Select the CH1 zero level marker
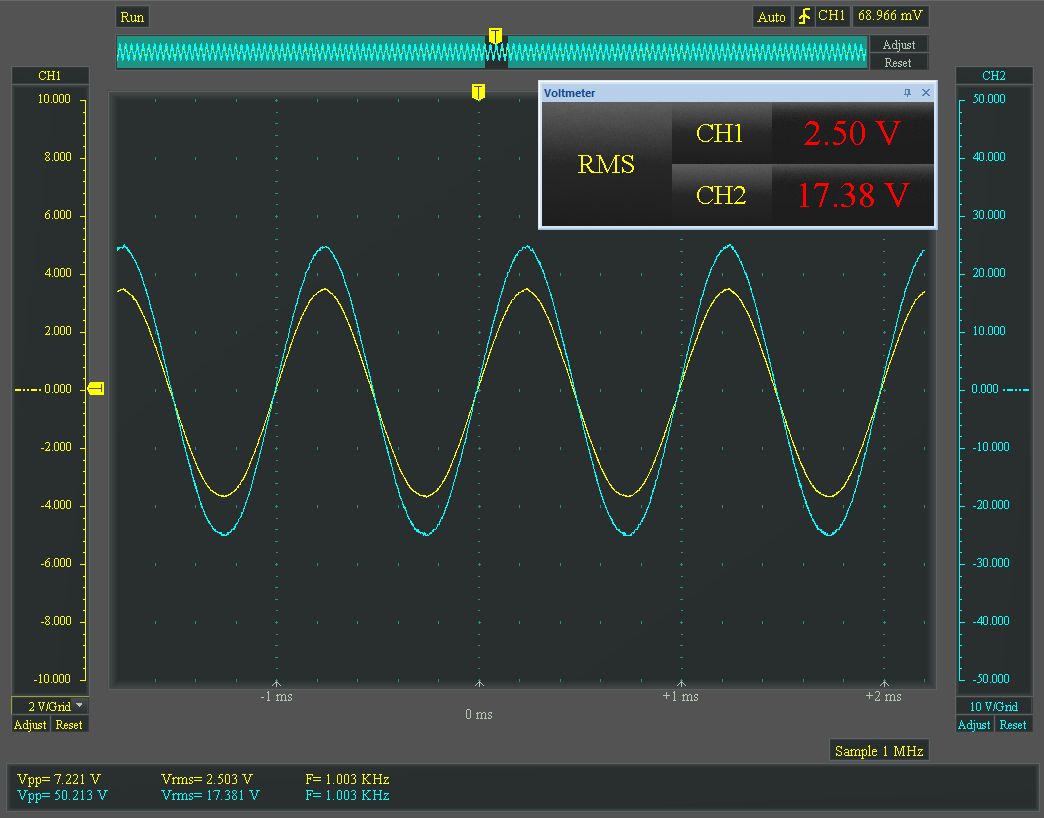The image size is (1044, 818). point(96,389)
